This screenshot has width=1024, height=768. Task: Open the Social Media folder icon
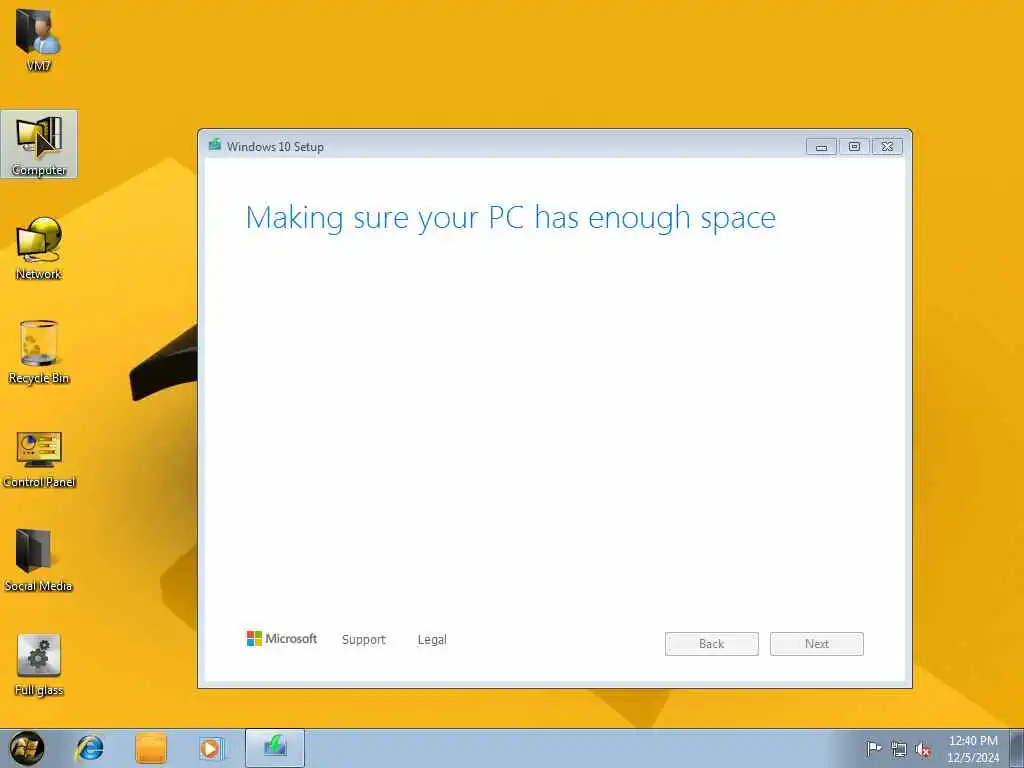pos(39,560)
